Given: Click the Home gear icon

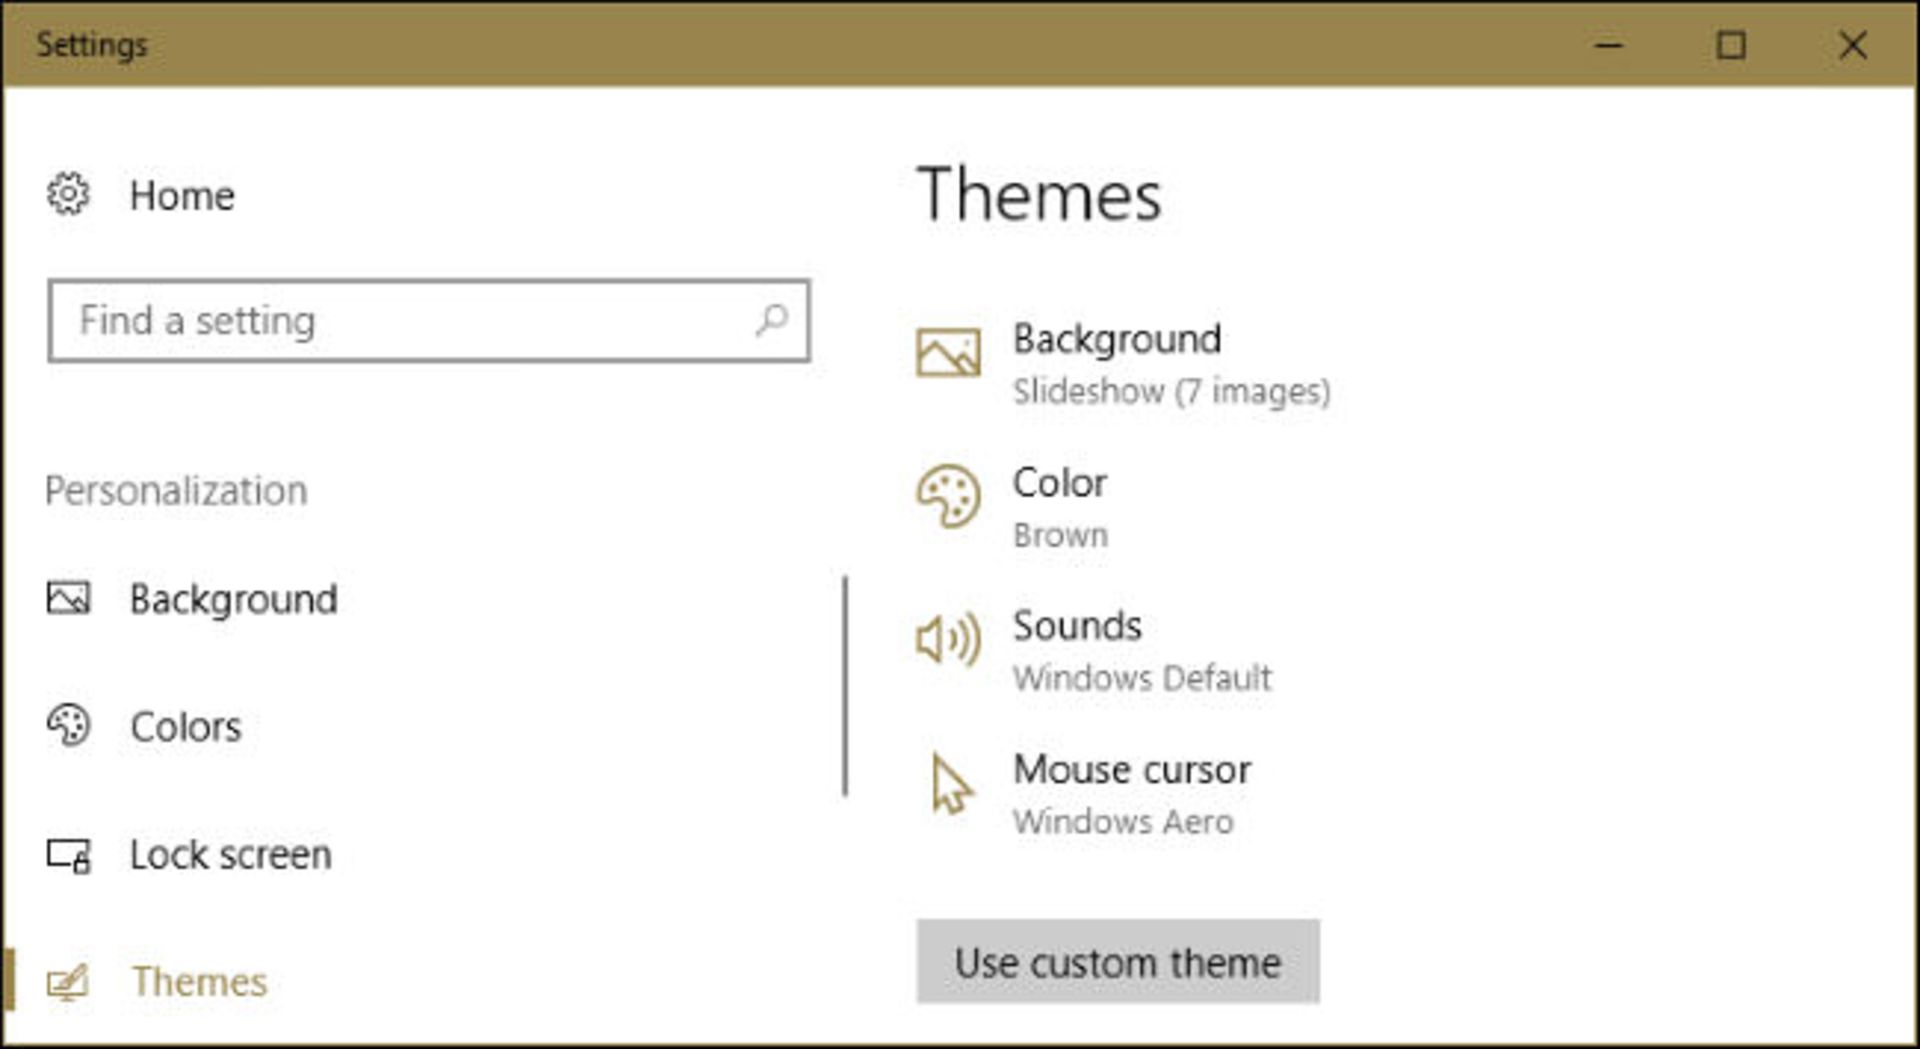Looking at the screenshot, I should pyautogui.click(x=66, y=195).
